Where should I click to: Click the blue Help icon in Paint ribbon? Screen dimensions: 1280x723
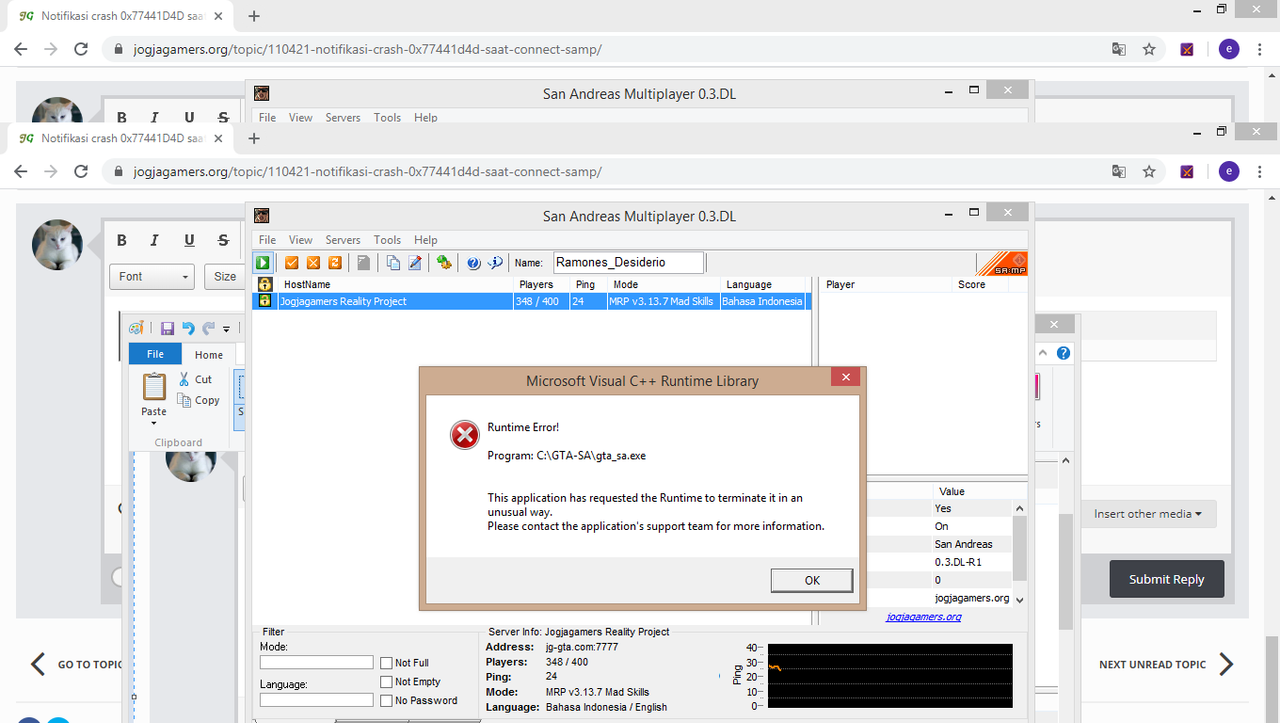tap(1063, 353)
